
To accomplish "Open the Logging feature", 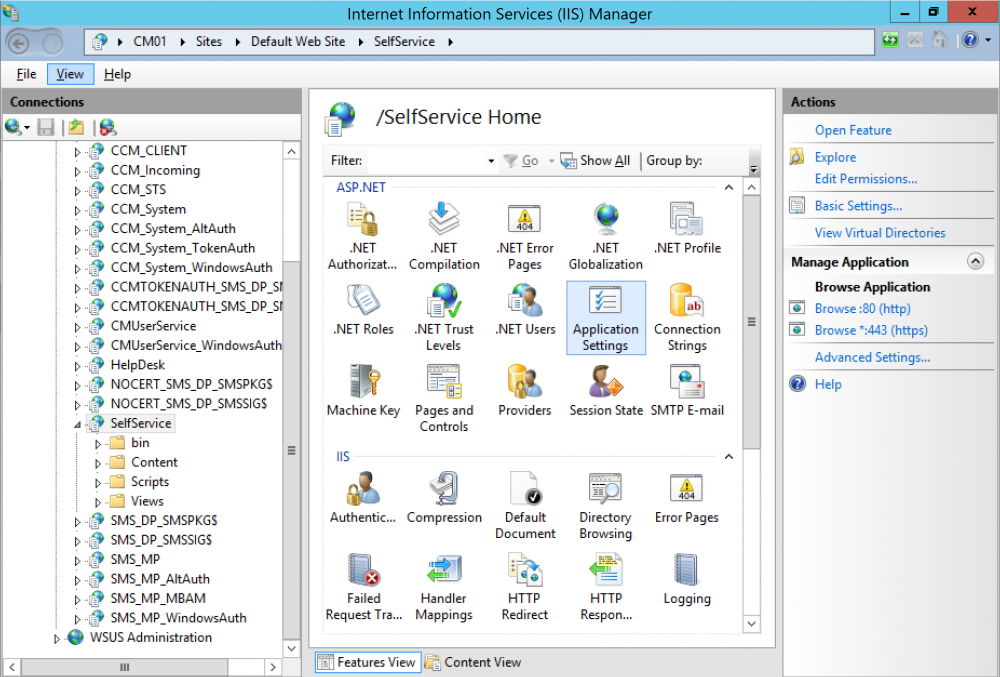I will [x=687, y=579].
